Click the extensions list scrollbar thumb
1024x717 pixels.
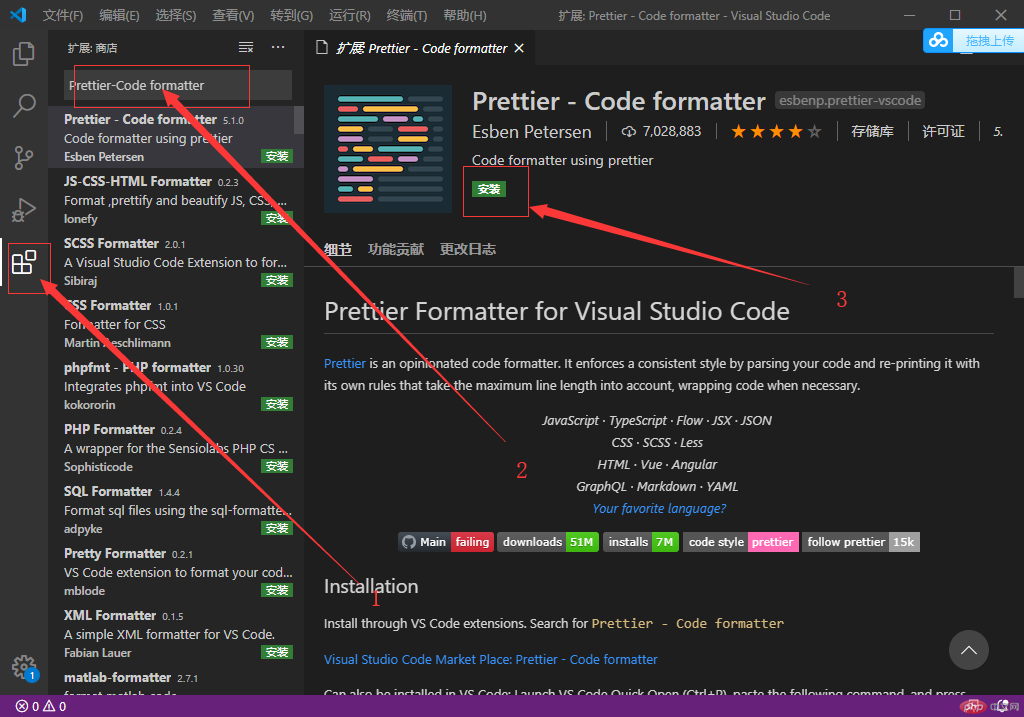(x=299, y=120)
